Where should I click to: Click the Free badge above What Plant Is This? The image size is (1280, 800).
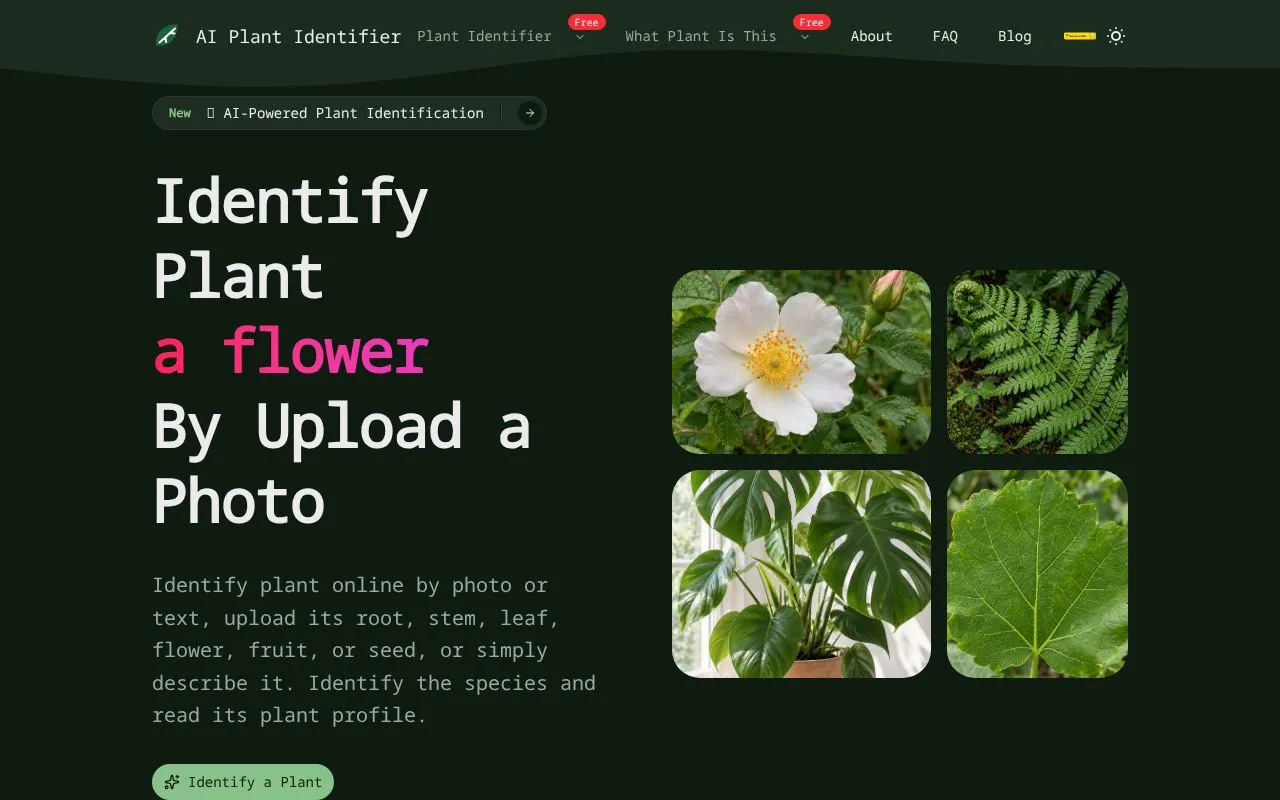click(x=812, y=22)
